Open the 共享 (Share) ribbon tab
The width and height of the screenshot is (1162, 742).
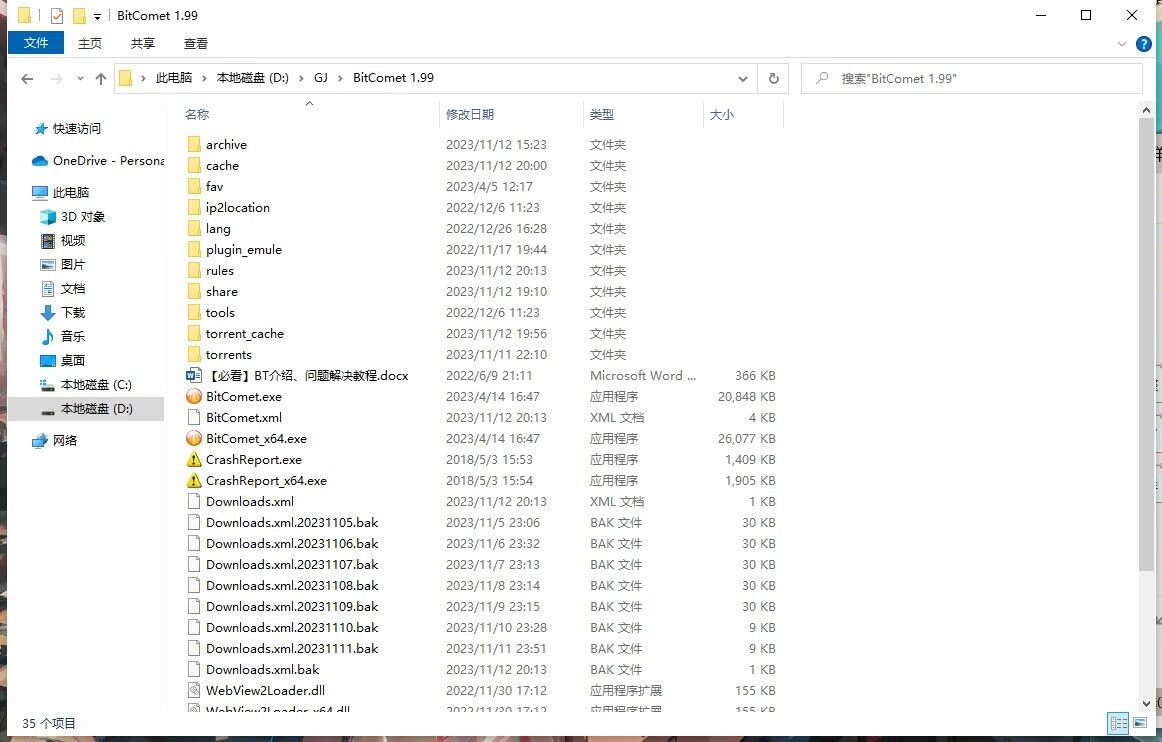(142, 44)
